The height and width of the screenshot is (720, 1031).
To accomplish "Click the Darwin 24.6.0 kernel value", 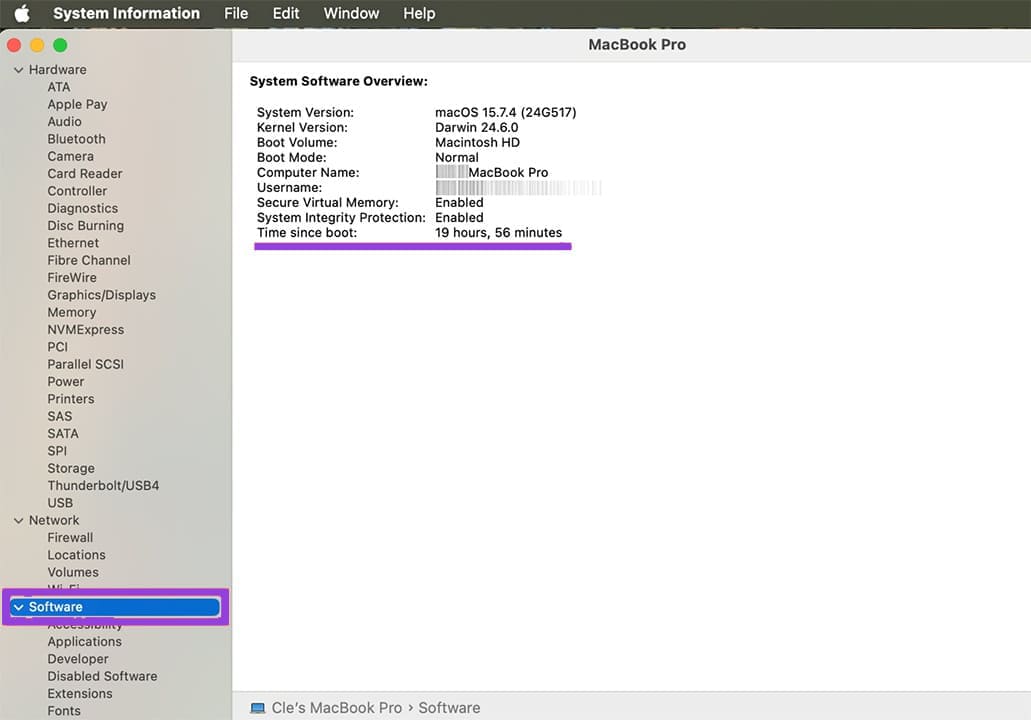I will pos(477,128).
